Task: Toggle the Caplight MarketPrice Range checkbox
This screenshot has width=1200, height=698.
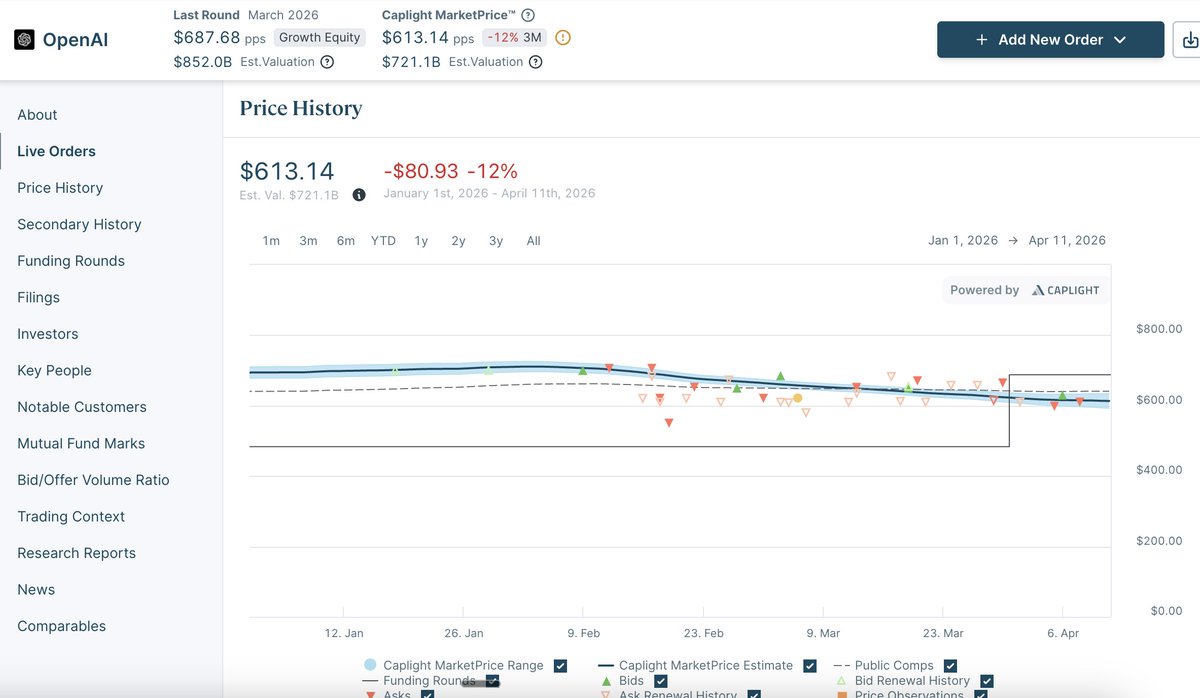Action: click(560, 666)
